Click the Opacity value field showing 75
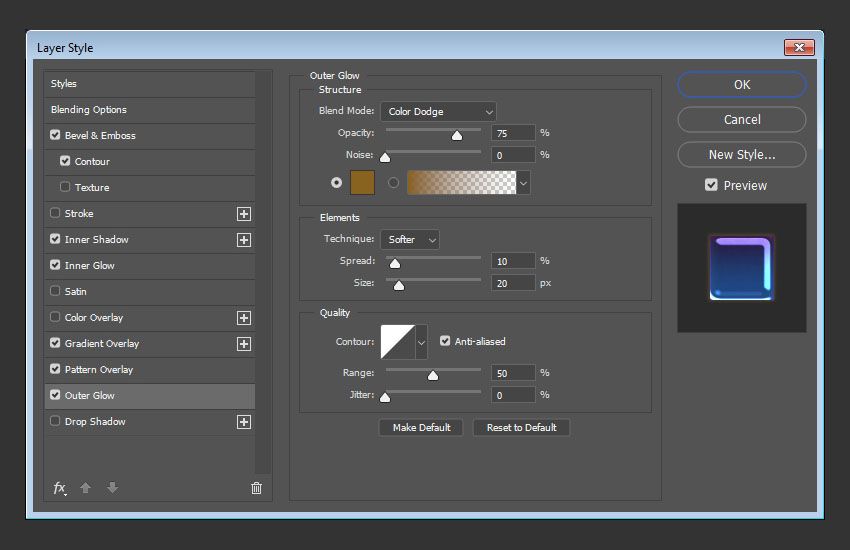Viewport: 850px width, 550px height. tap(513, 133)
